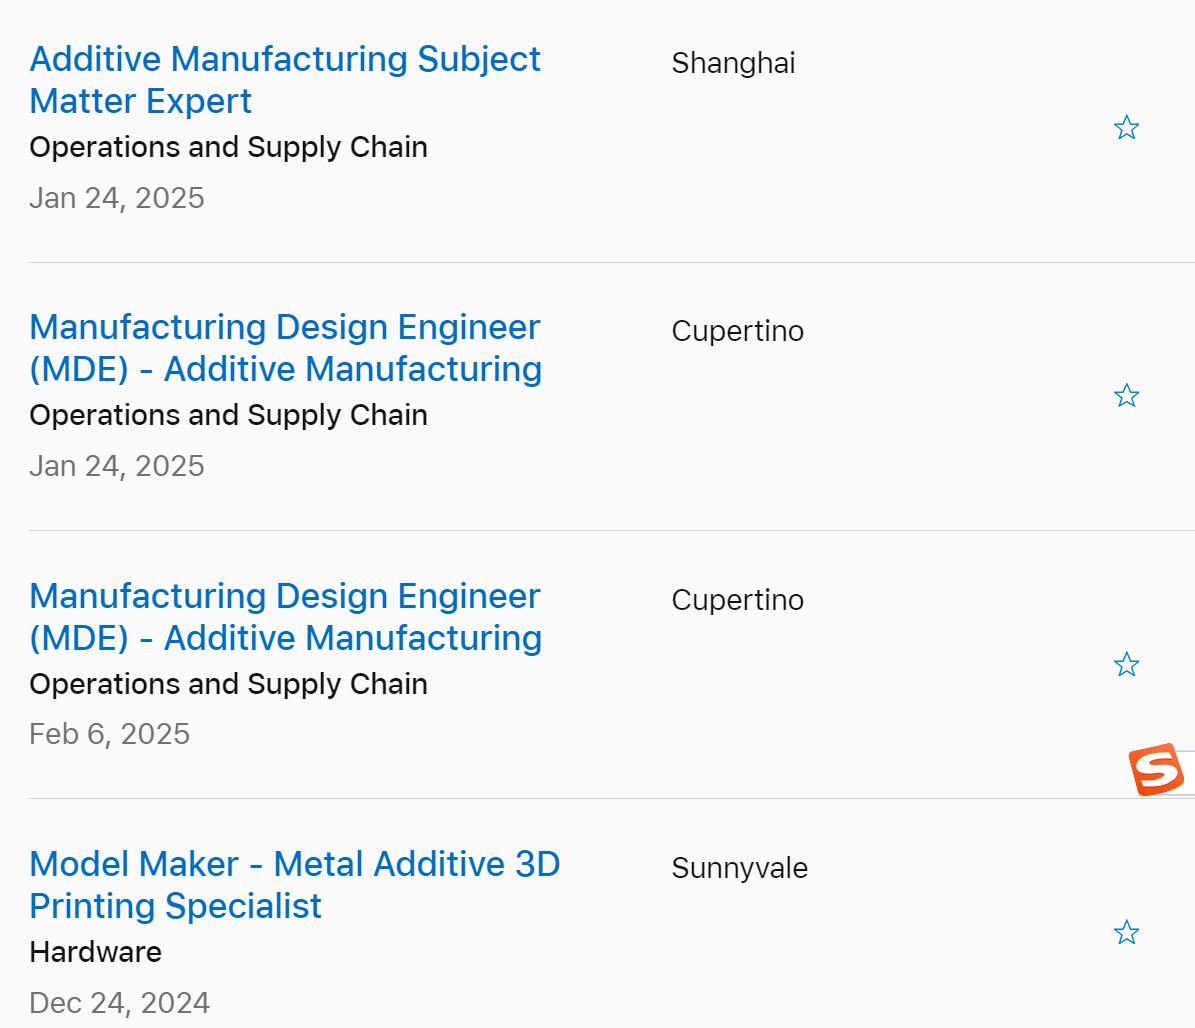This screenshot has height=1028, width=1195.
Task: Click Operations and Supply Chain under Shanghai job
Action: 228,147
